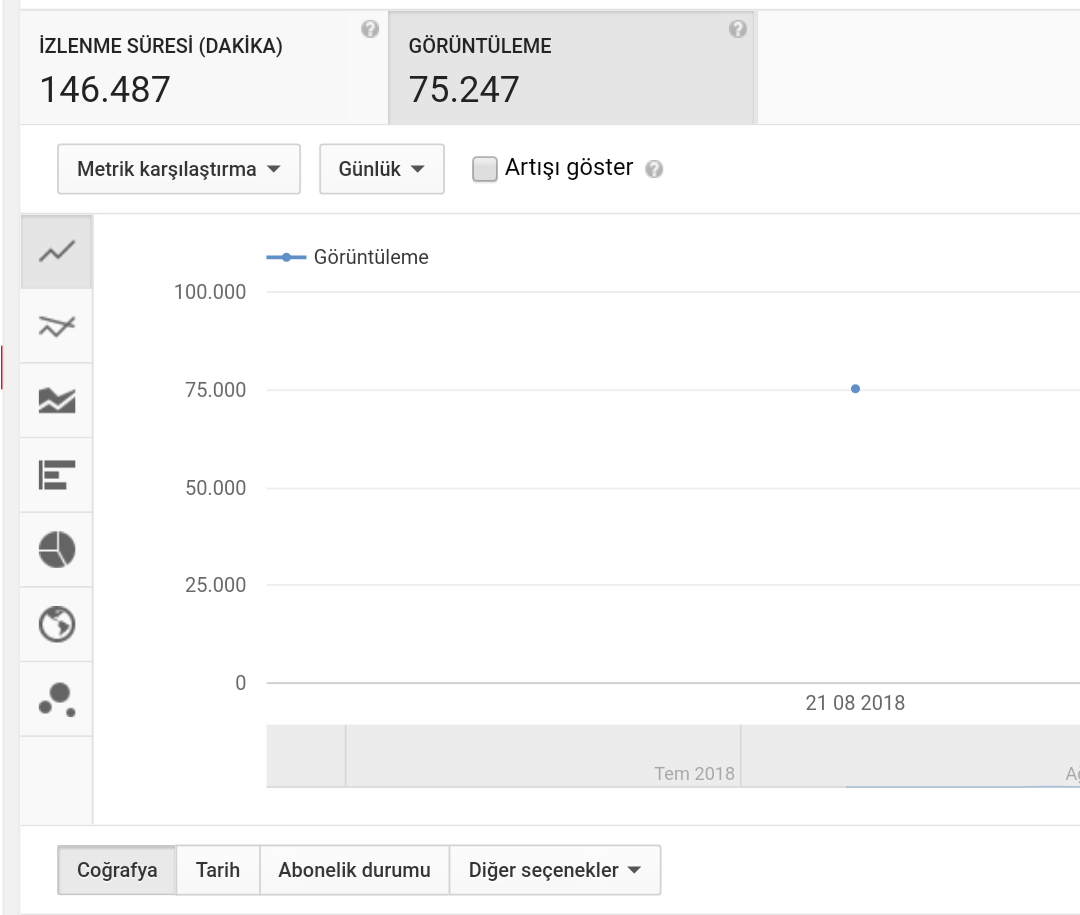Open help icon beside Artışı göster
The image size is (1080, 915).
[x=654, y=169]
